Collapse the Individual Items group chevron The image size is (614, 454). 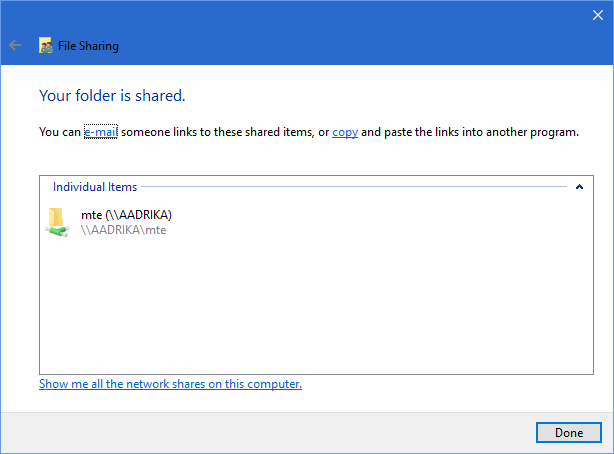click(x=579, y=187)
